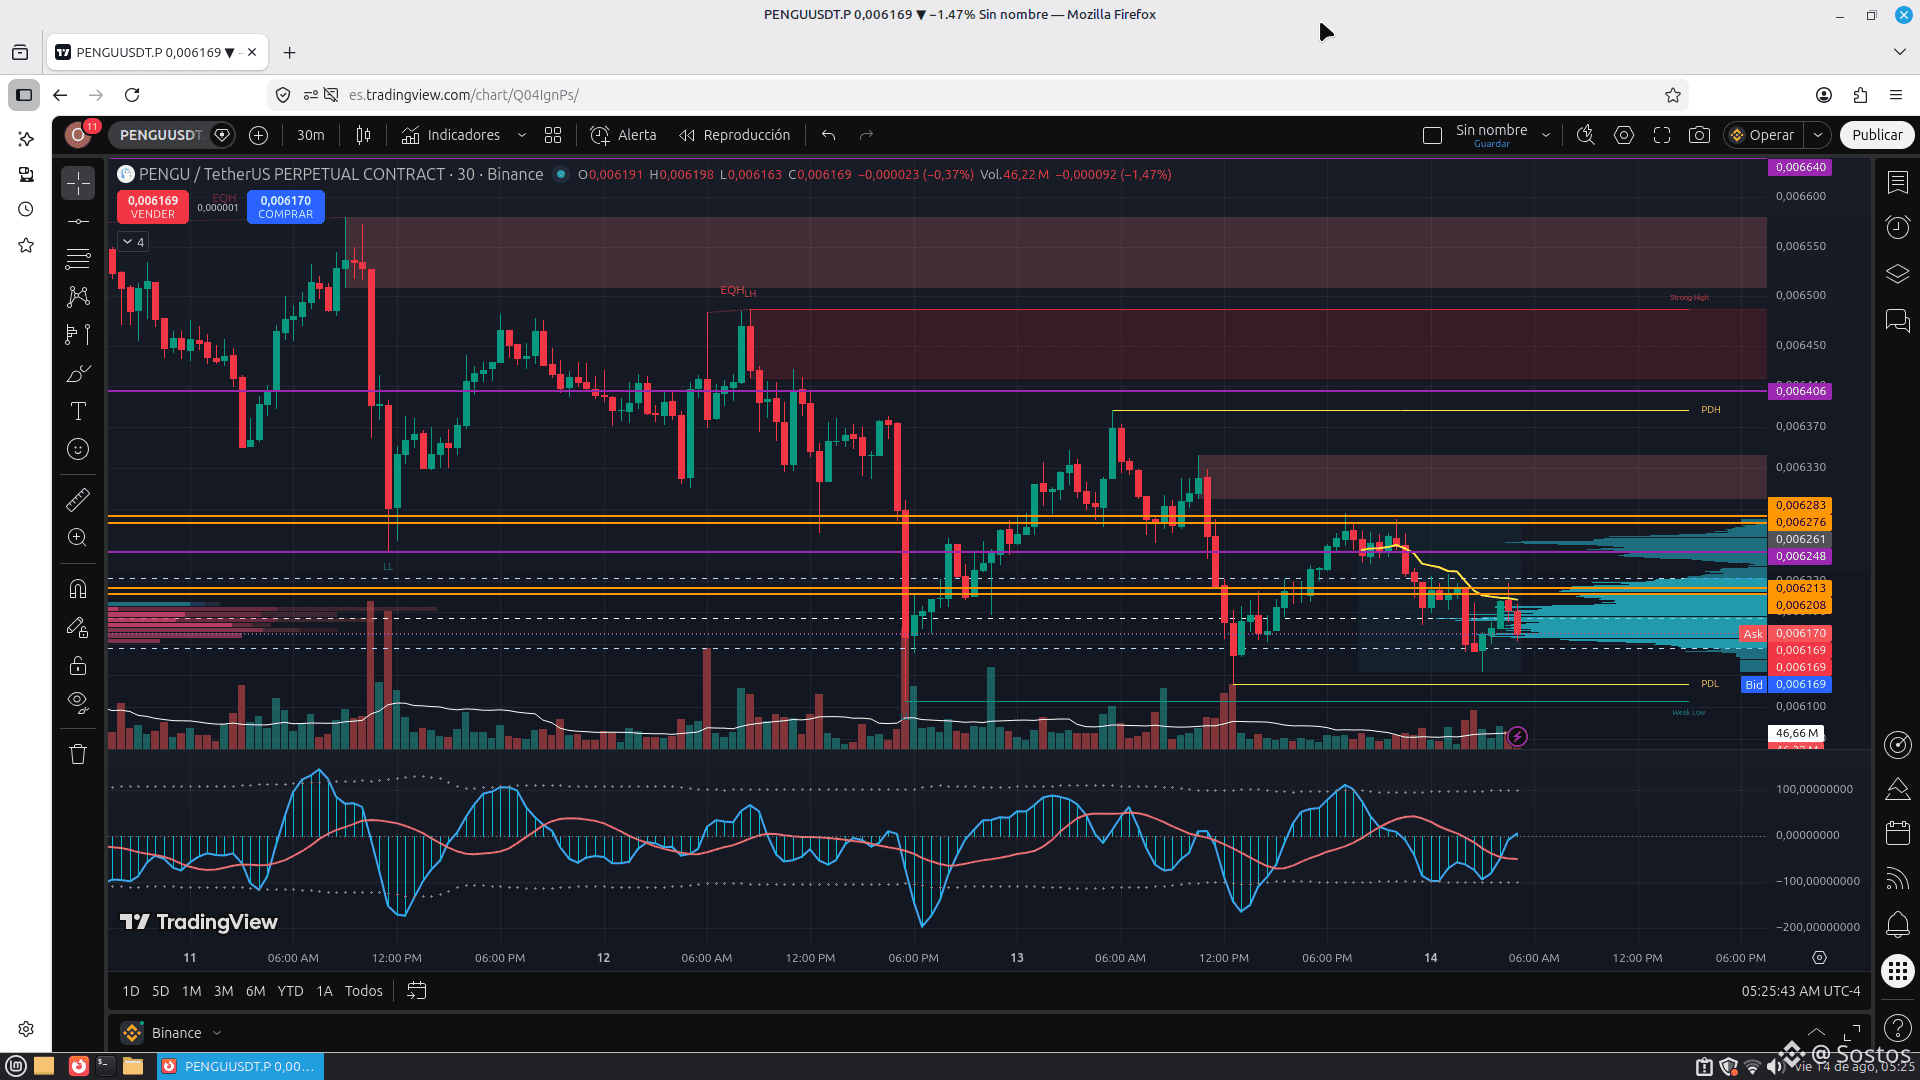Take a chart snapshot with camera icon
This screenshot has height=1080, width=1920.
click(1699, 135)
